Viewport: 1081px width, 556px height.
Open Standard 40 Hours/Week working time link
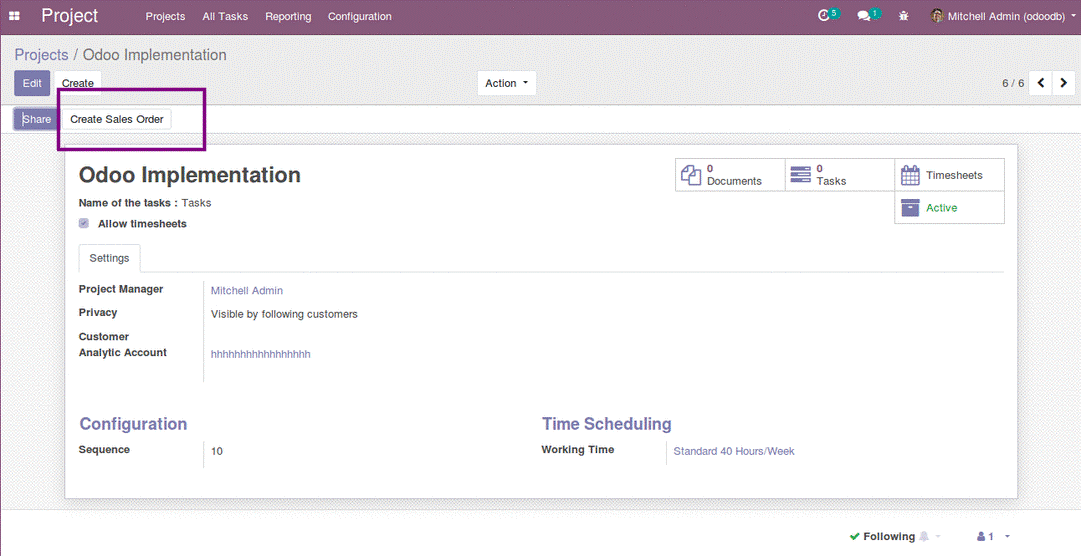pyautogui.click(x=734, y=451)
